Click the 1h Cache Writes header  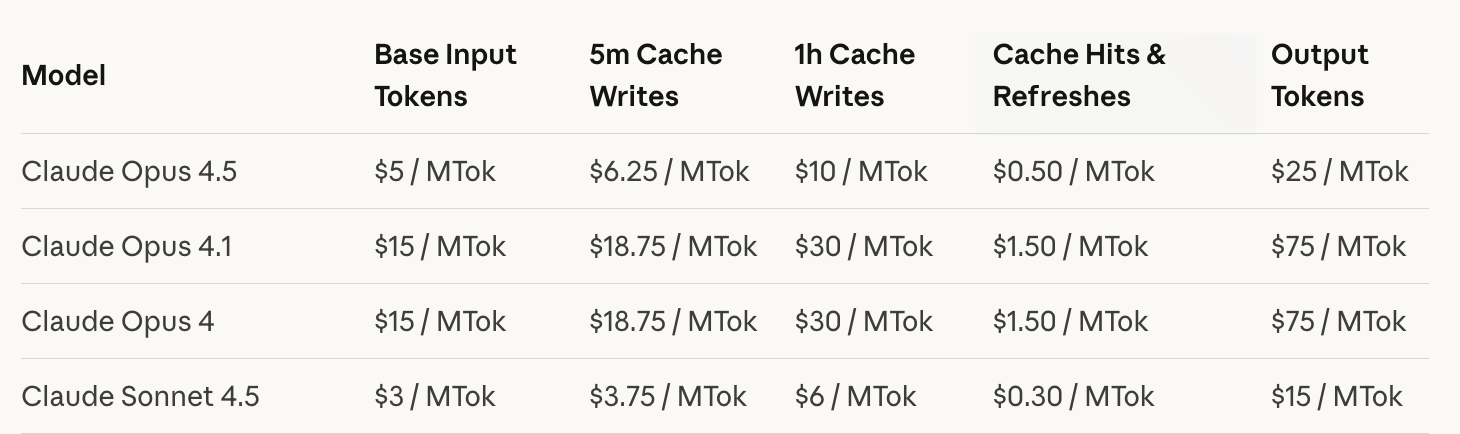[854, 75]
